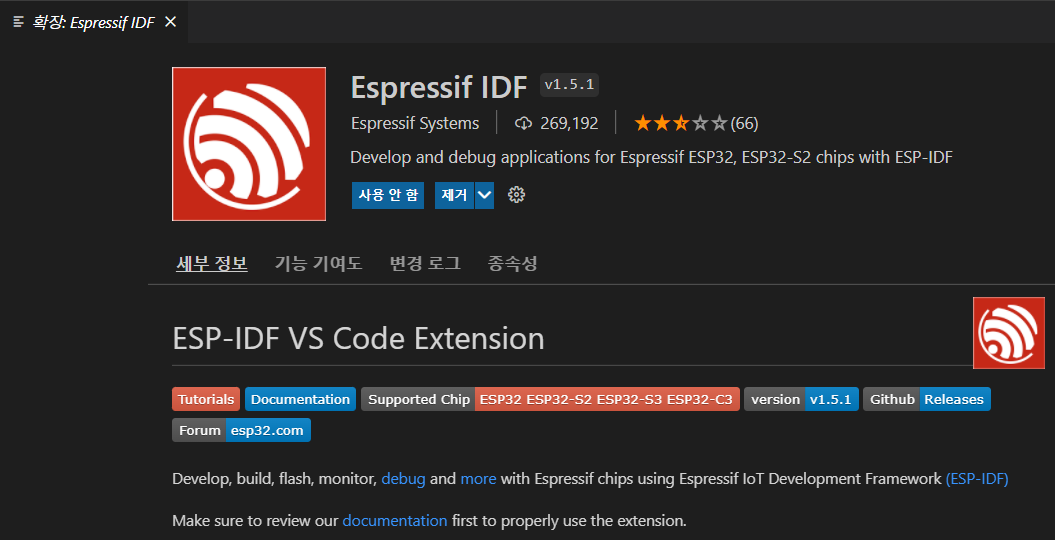1055x540 pixels.
Task: Open the documentation hyperlink in the text
Action: tap(395, 520)
